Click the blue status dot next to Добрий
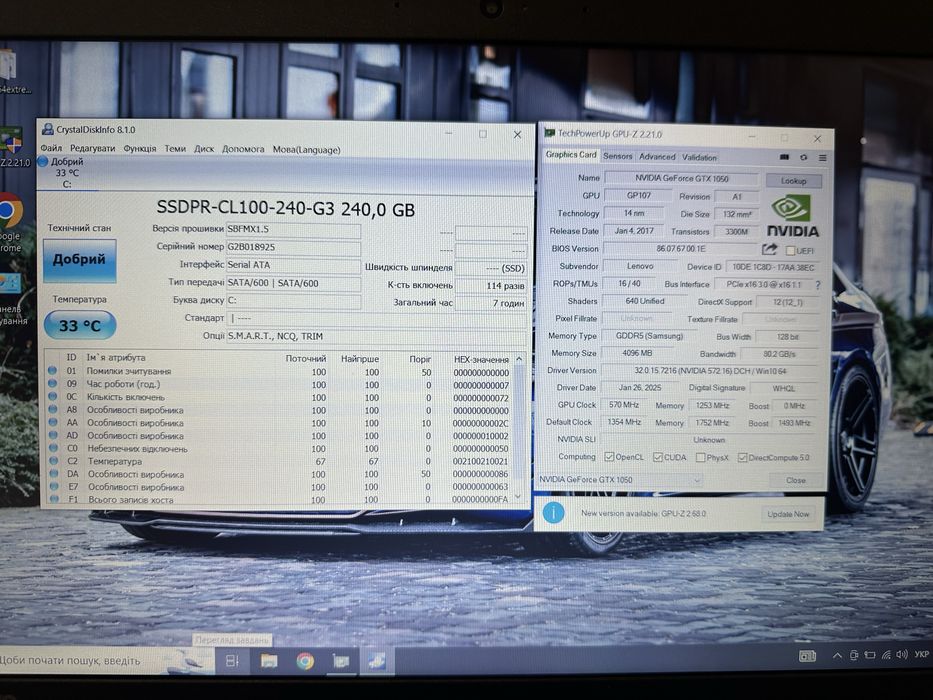This screenshot has height=700, width=933. tap(43, 161)
